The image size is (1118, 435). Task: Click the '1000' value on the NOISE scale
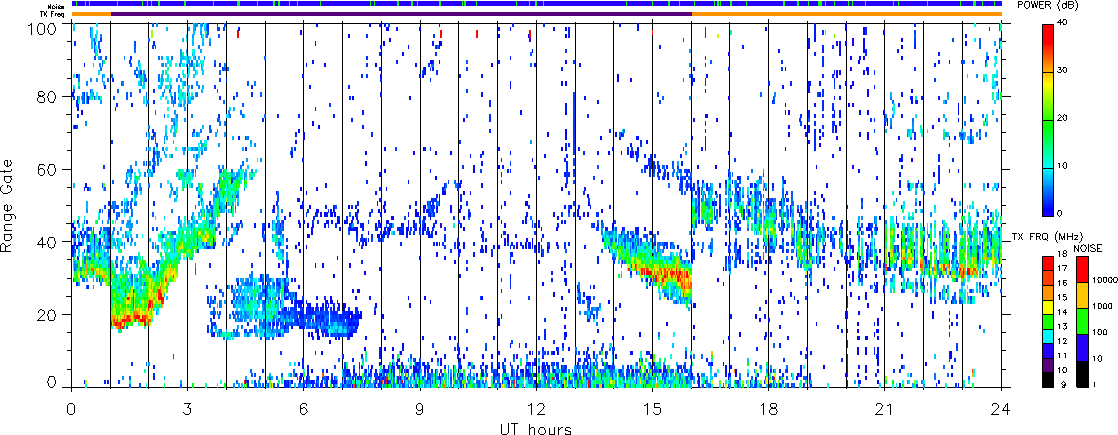pos(1102,306)
